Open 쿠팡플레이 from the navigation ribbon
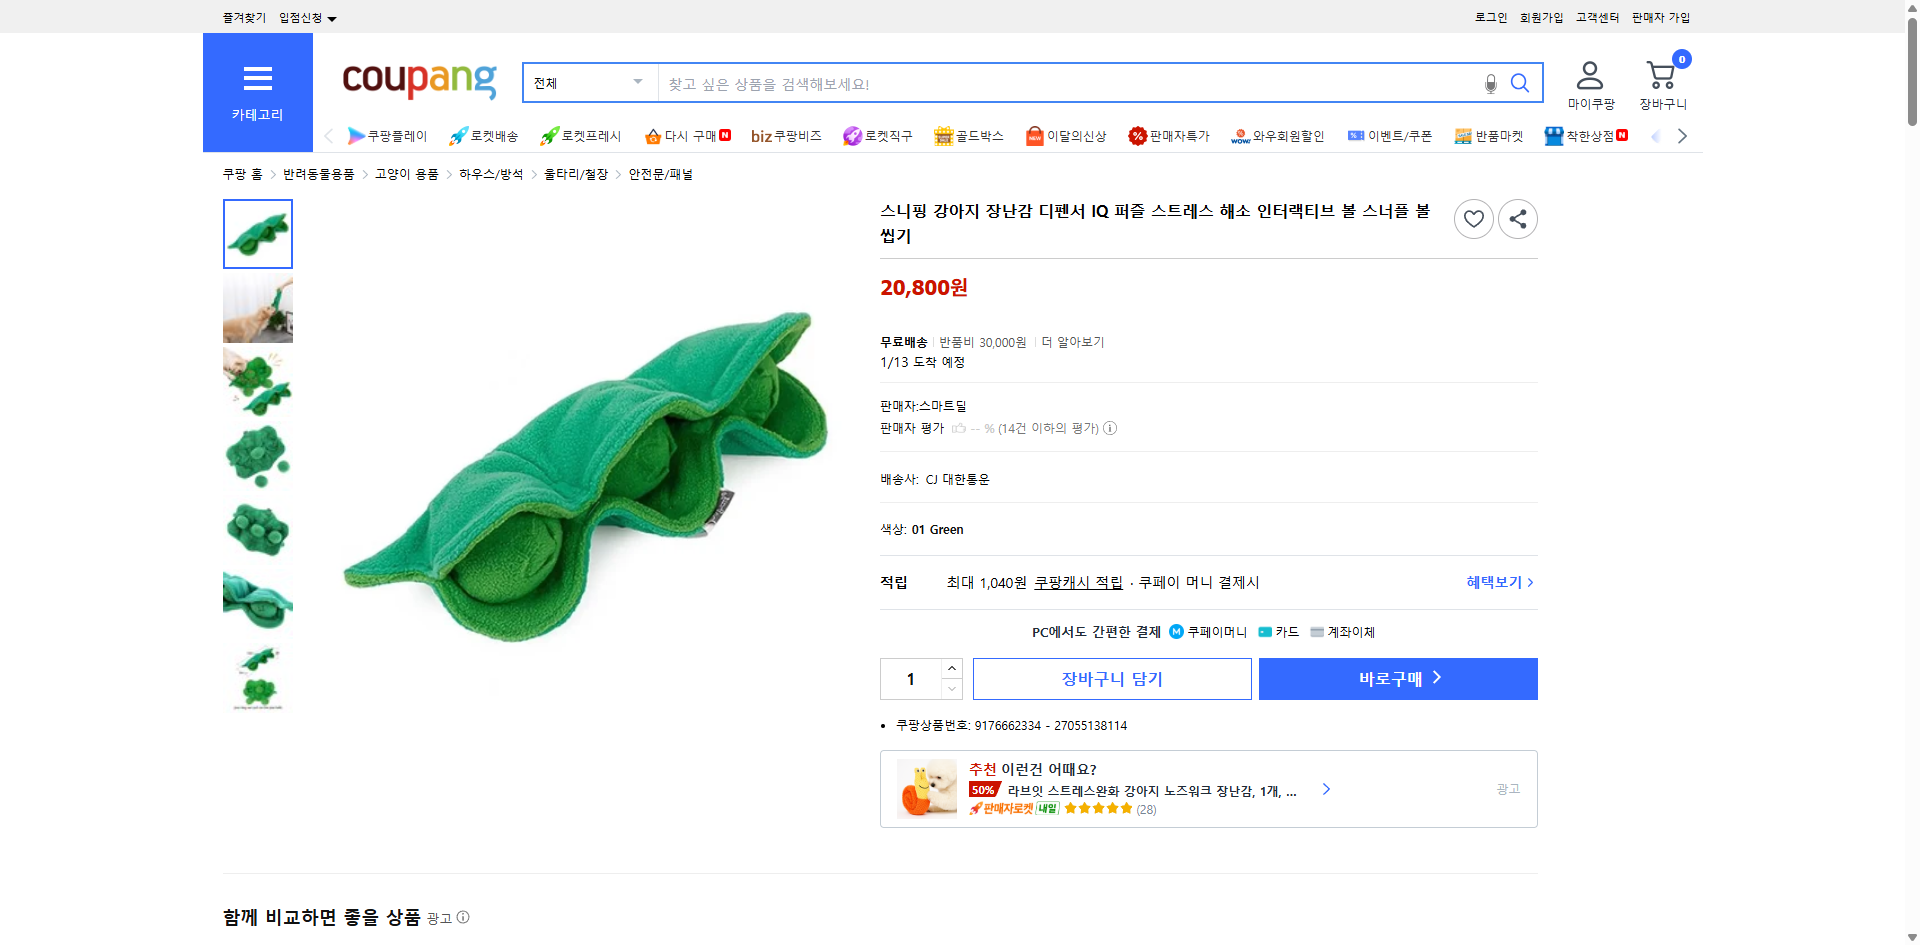Screen dimensions: 1920x945 [x=388, y=136]
